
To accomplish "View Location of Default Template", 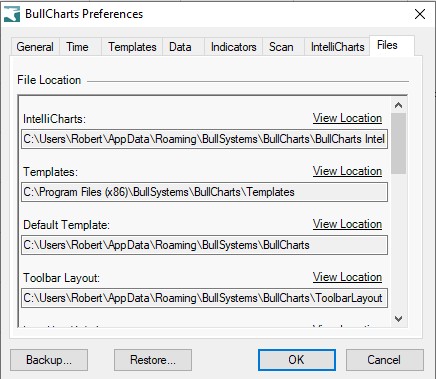I will tap(347, 224).
